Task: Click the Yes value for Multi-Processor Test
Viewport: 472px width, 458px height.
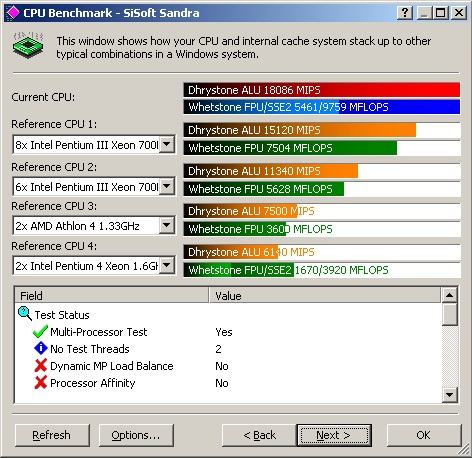Action: 224,332
